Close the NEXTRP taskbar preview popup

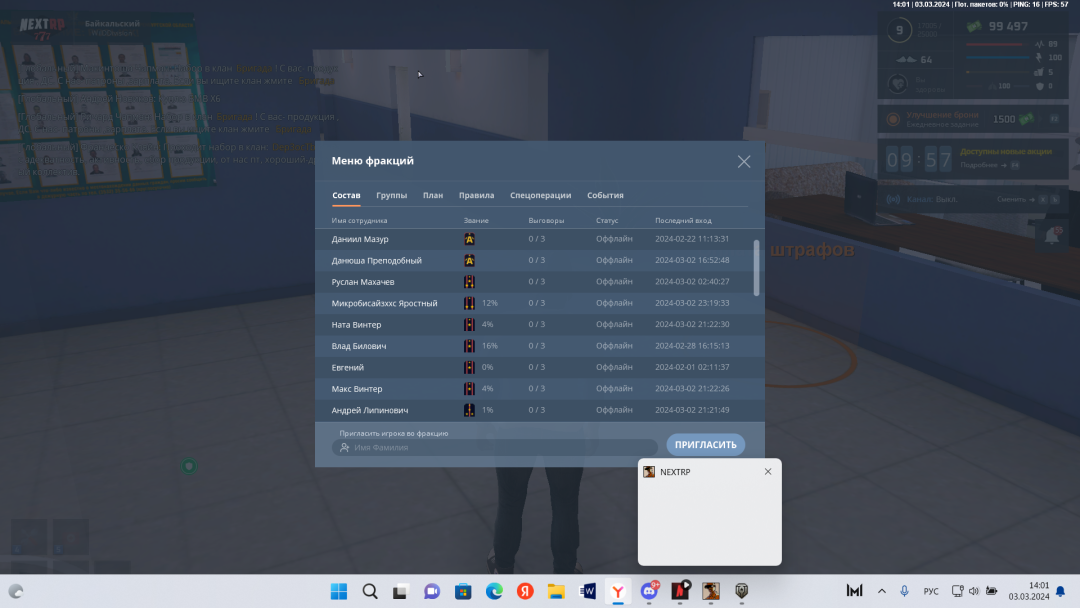pyautogui.click(x=768, y=472)
